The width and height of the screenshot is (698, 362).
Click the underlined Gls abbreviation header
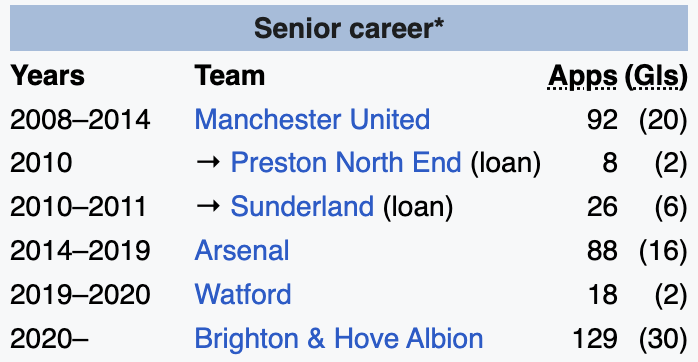click(657, 77)
